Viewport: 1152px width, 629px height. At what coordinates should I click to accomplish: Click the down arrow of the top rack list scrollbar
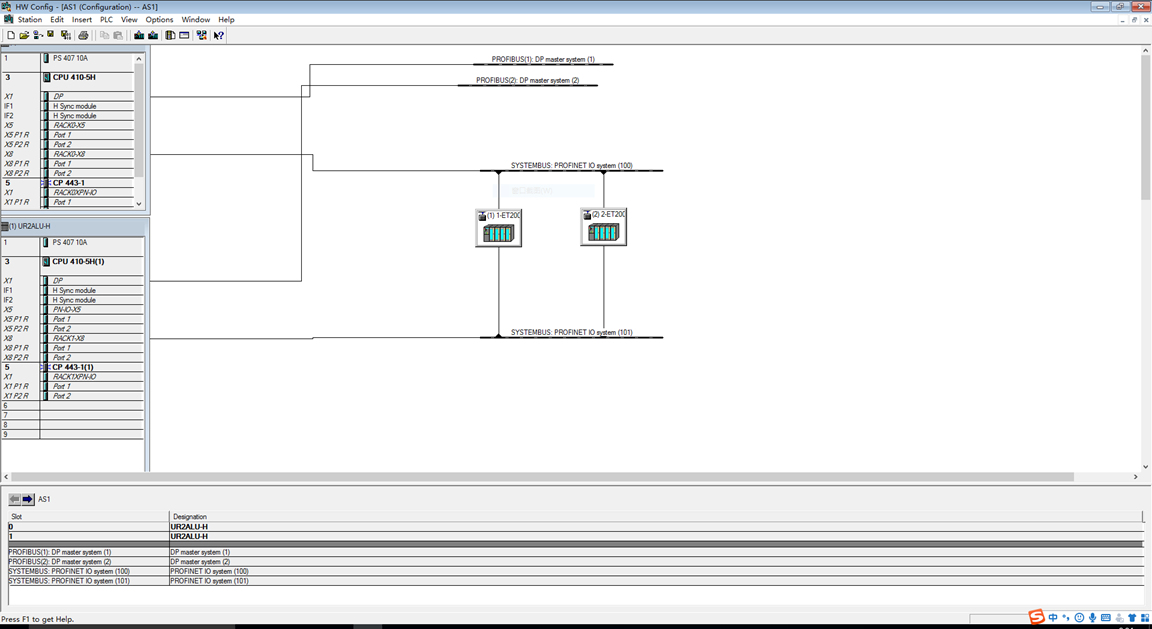point(139,204)
